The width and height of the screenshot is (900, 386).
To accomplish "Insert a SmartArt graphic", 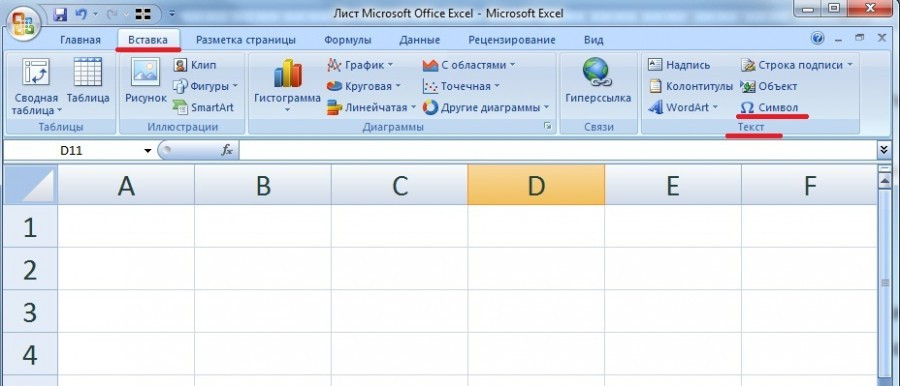I will click(204, 107).
